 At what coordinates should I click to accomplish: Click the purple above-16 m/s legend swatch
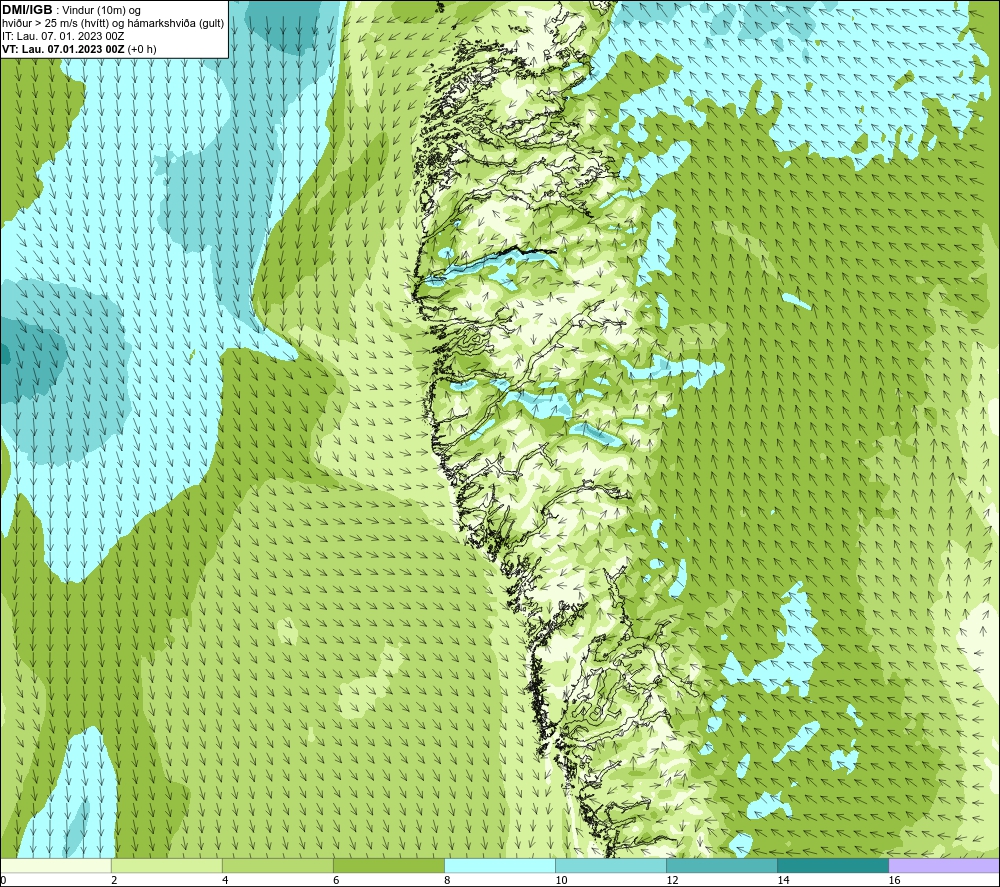pyautogui.click(x=944, y=865)
